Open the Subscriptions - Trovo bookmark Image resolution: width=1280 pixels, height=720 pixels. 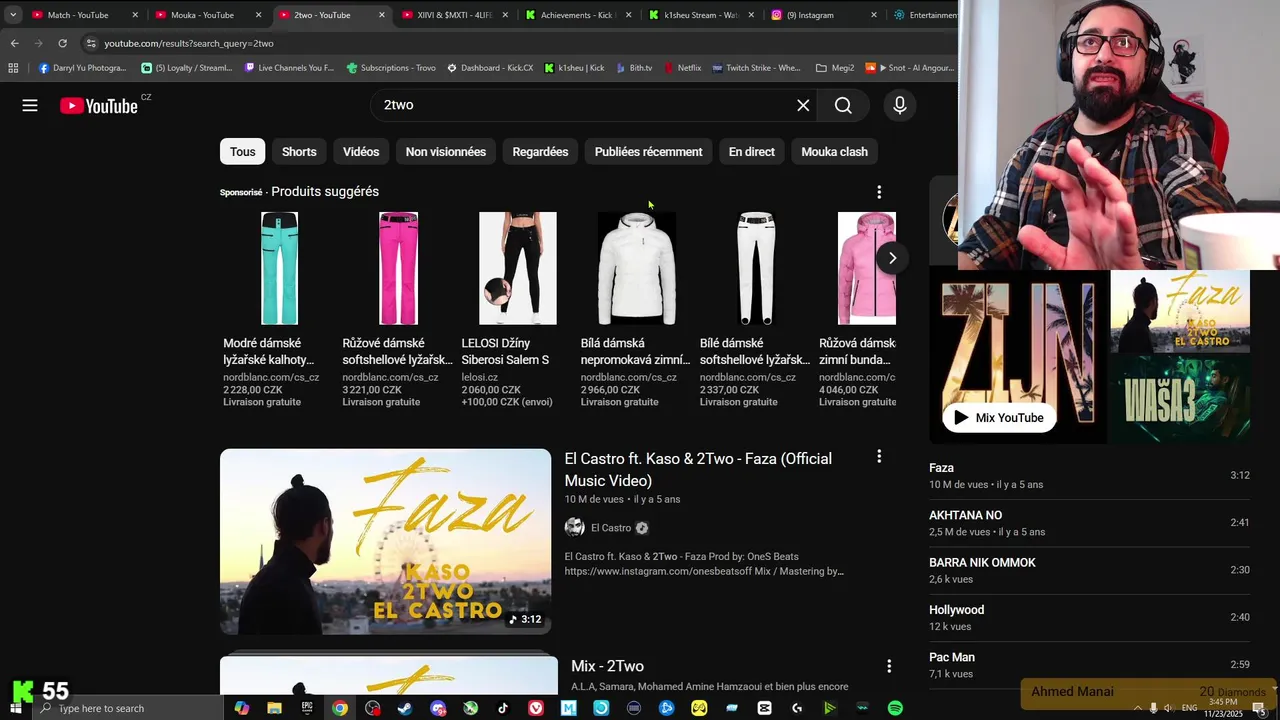tap(391, 68)
